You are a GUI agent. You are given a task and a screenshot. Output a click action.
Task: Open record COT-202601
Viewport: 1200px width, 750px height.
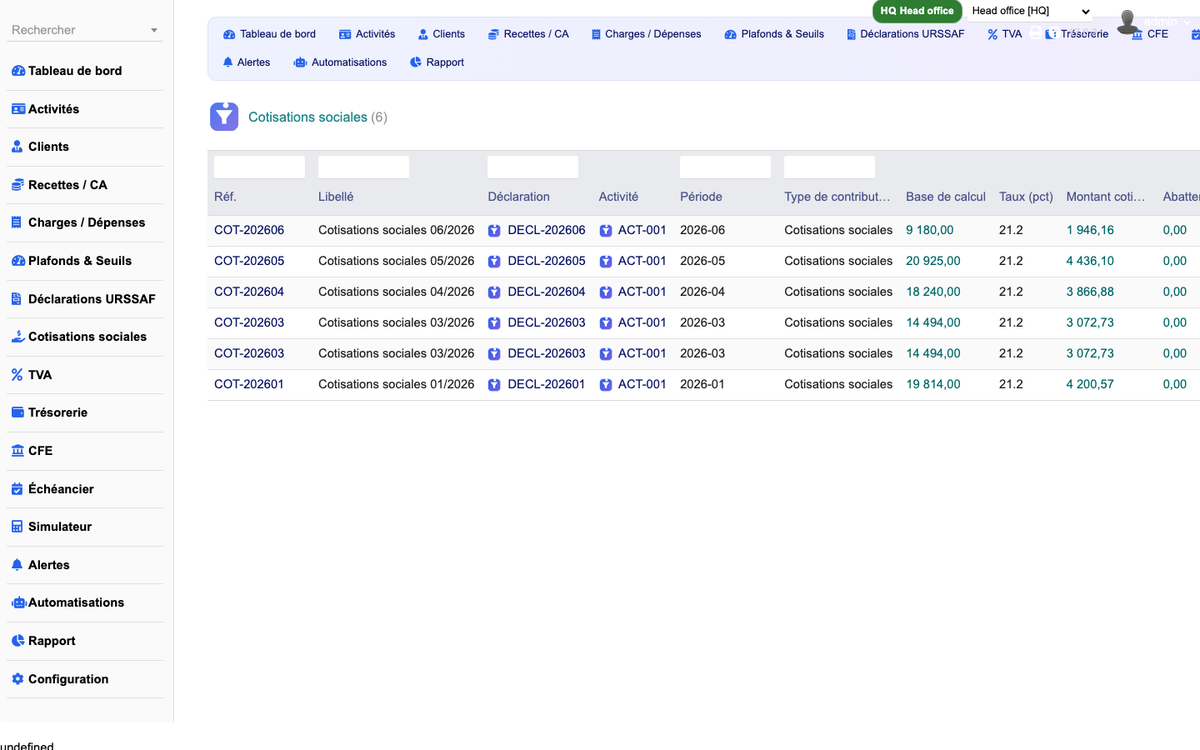coord(249,384)
